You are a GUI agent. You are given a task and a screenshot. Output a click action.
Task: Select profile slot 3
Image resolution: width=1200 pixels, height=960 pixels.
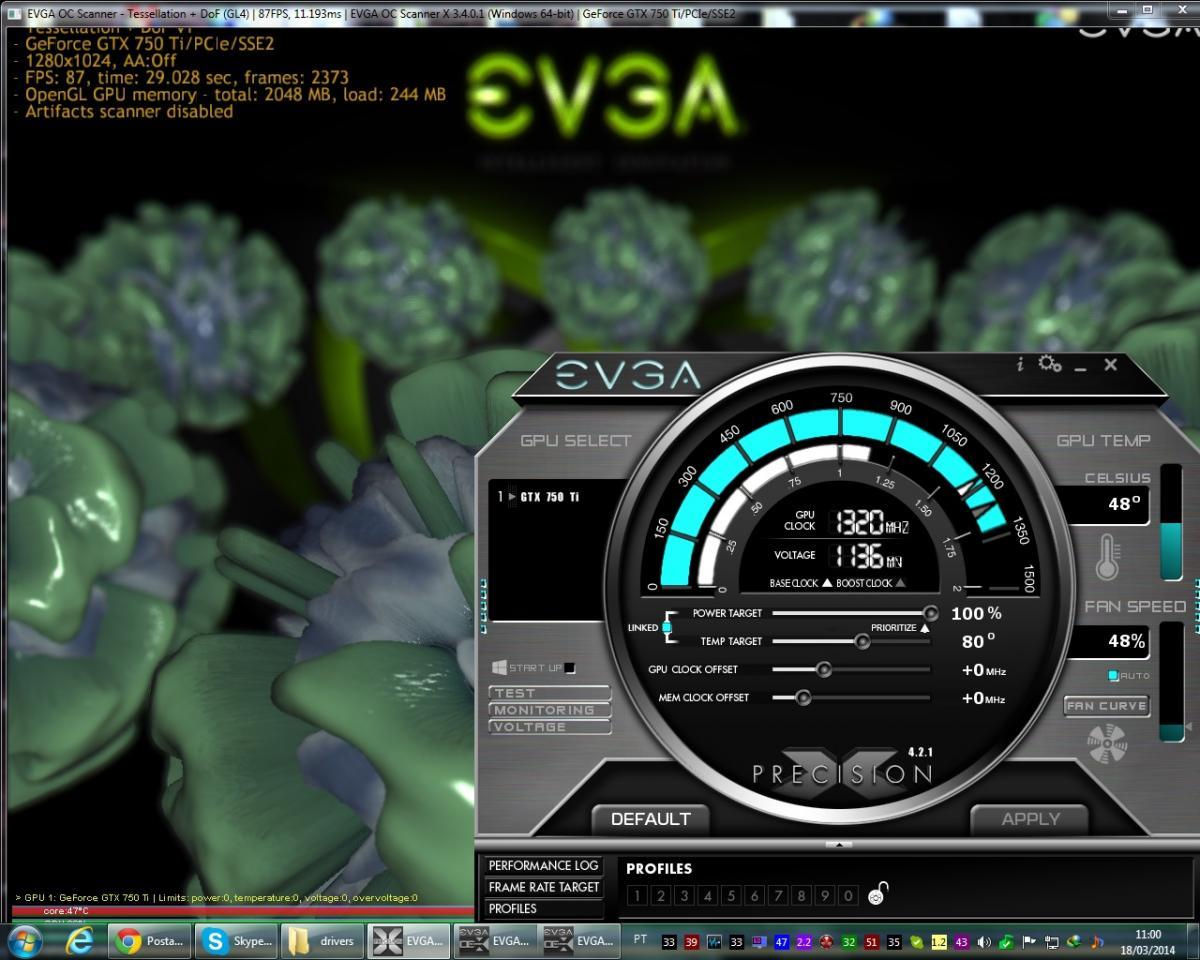coord(684,896)
